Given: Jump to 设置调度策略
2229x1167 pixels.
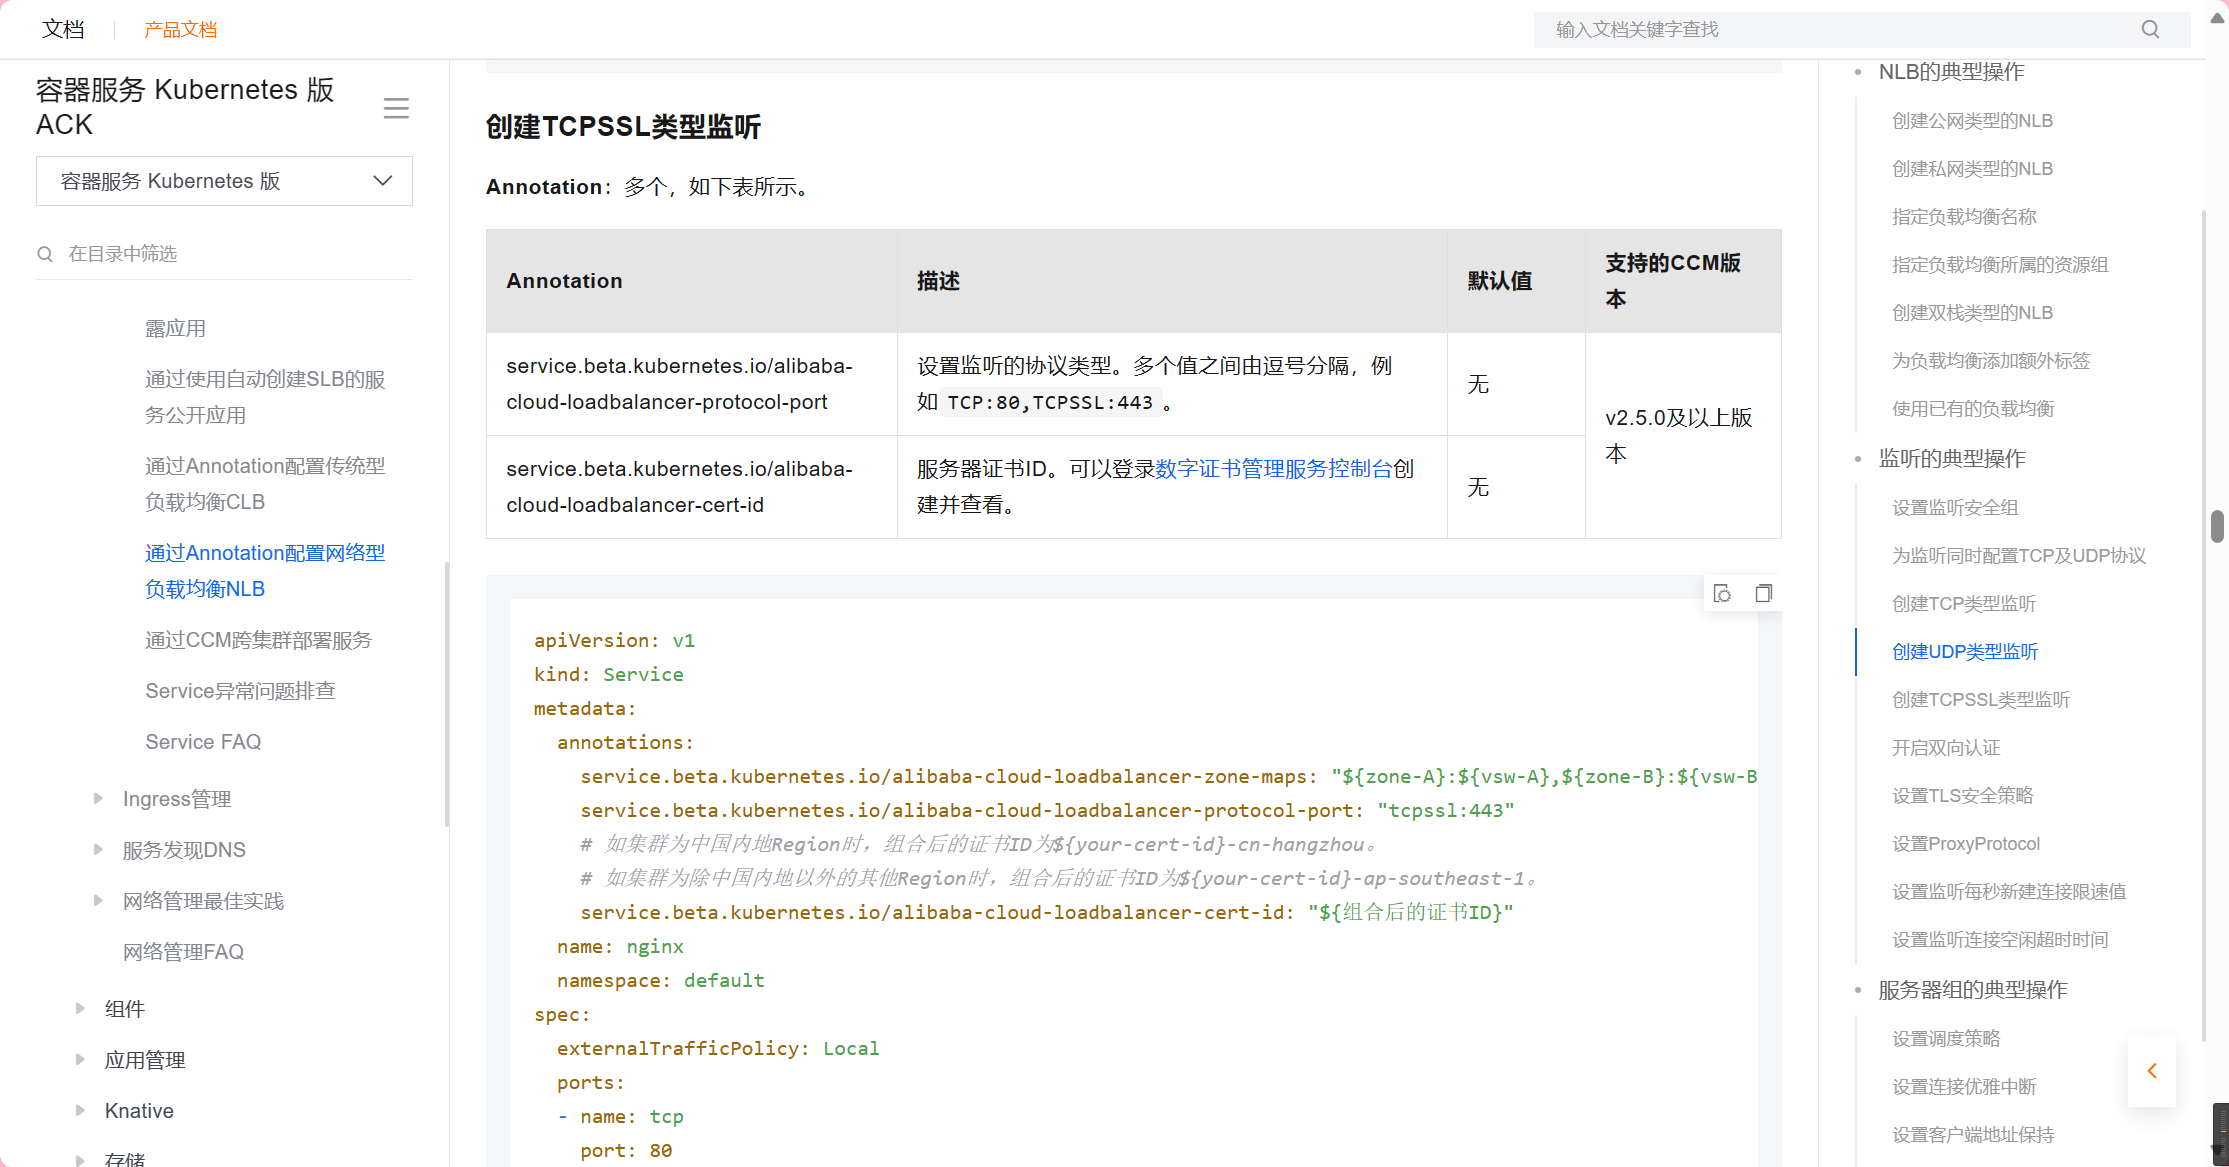Looking at the screenshot, I should [1946, 1039].
